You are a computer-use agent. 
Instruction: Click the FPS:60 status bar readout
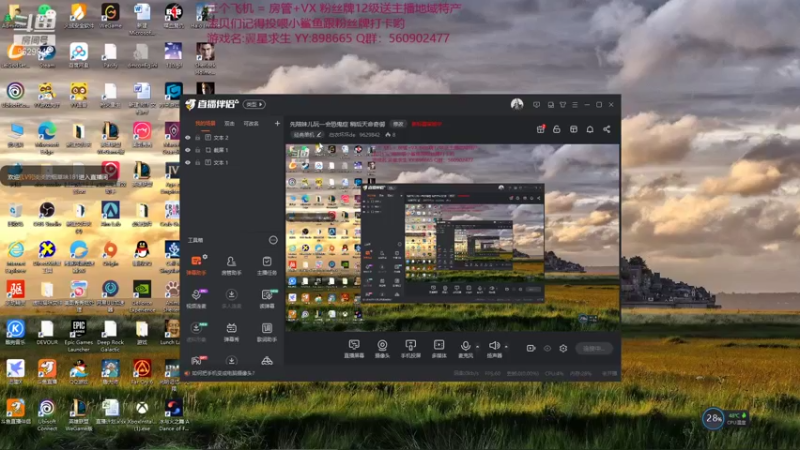pos(492,373)
